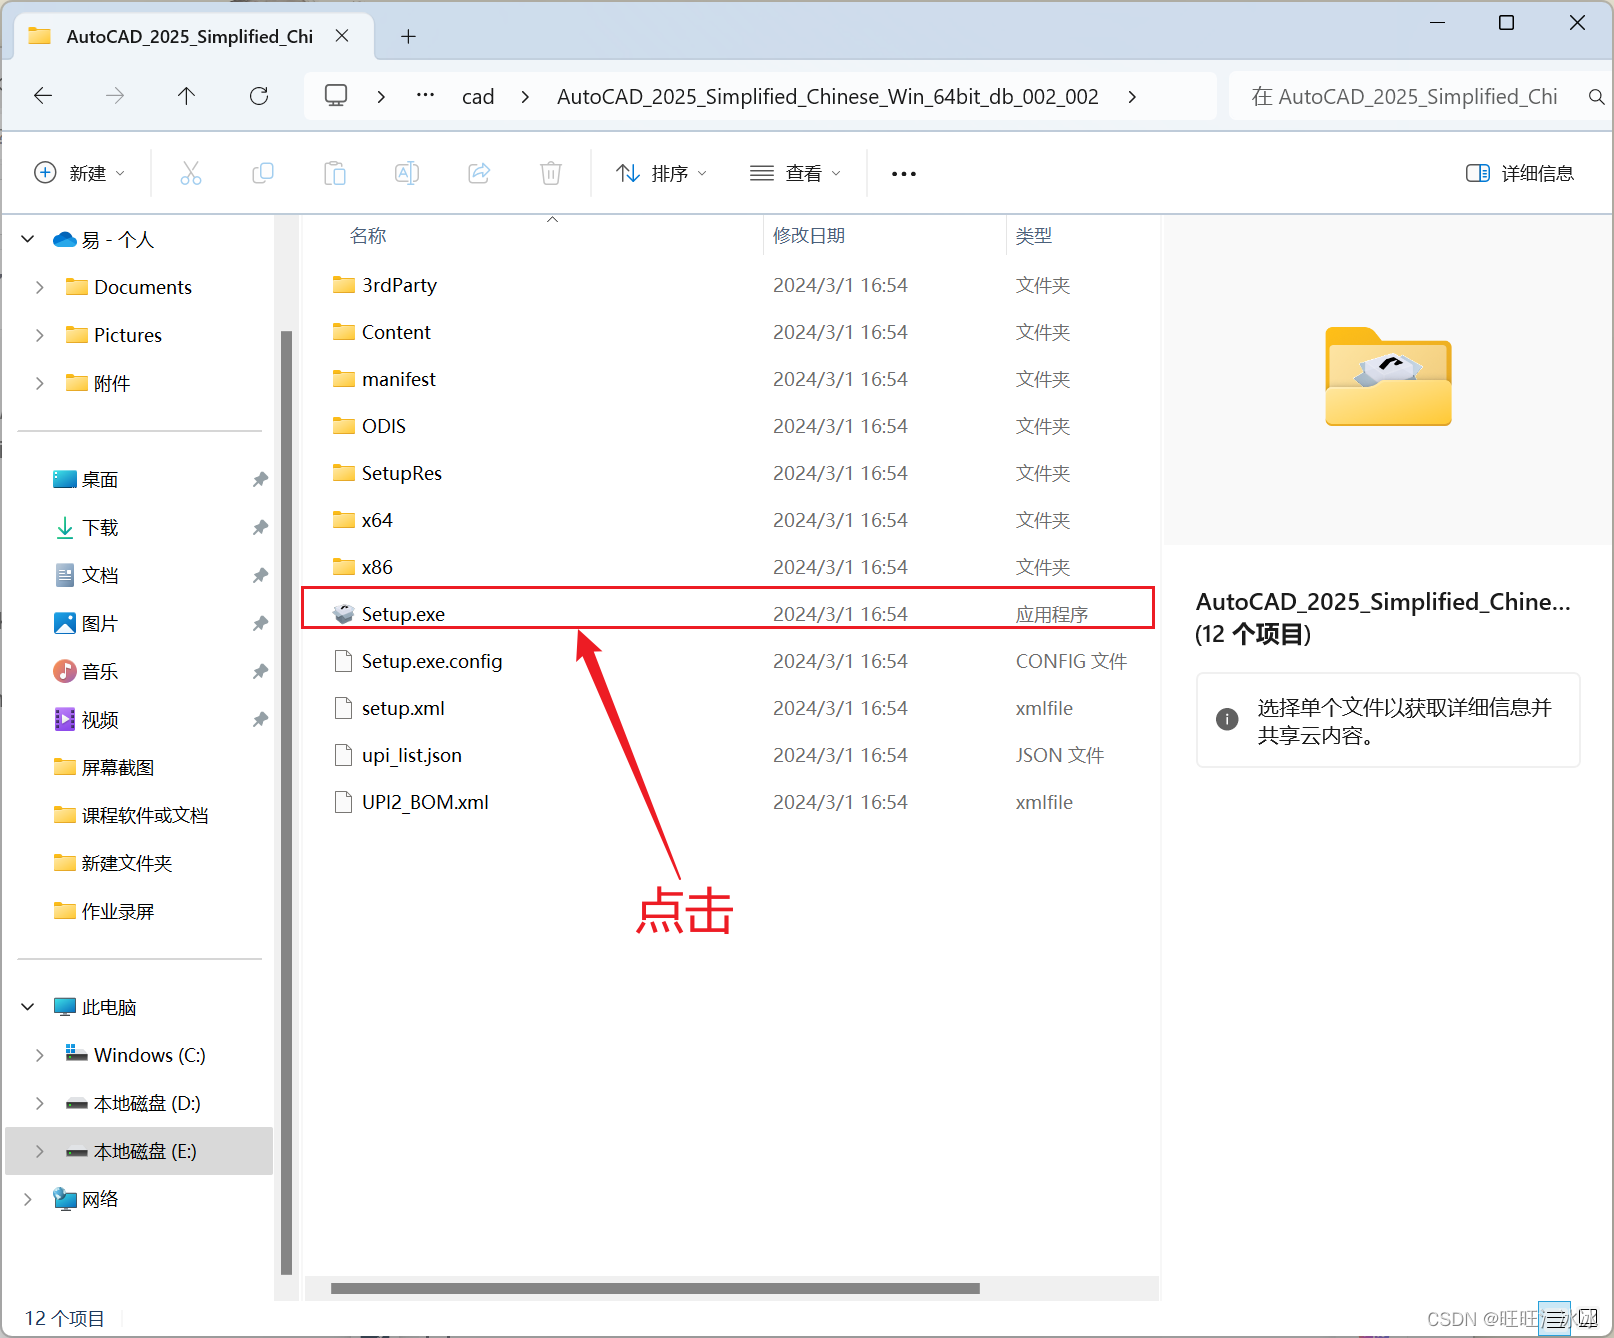The width and height of the screenshot is (1614, 1338).
Task: Select the setup.xml file
Action: coord(730,708)
